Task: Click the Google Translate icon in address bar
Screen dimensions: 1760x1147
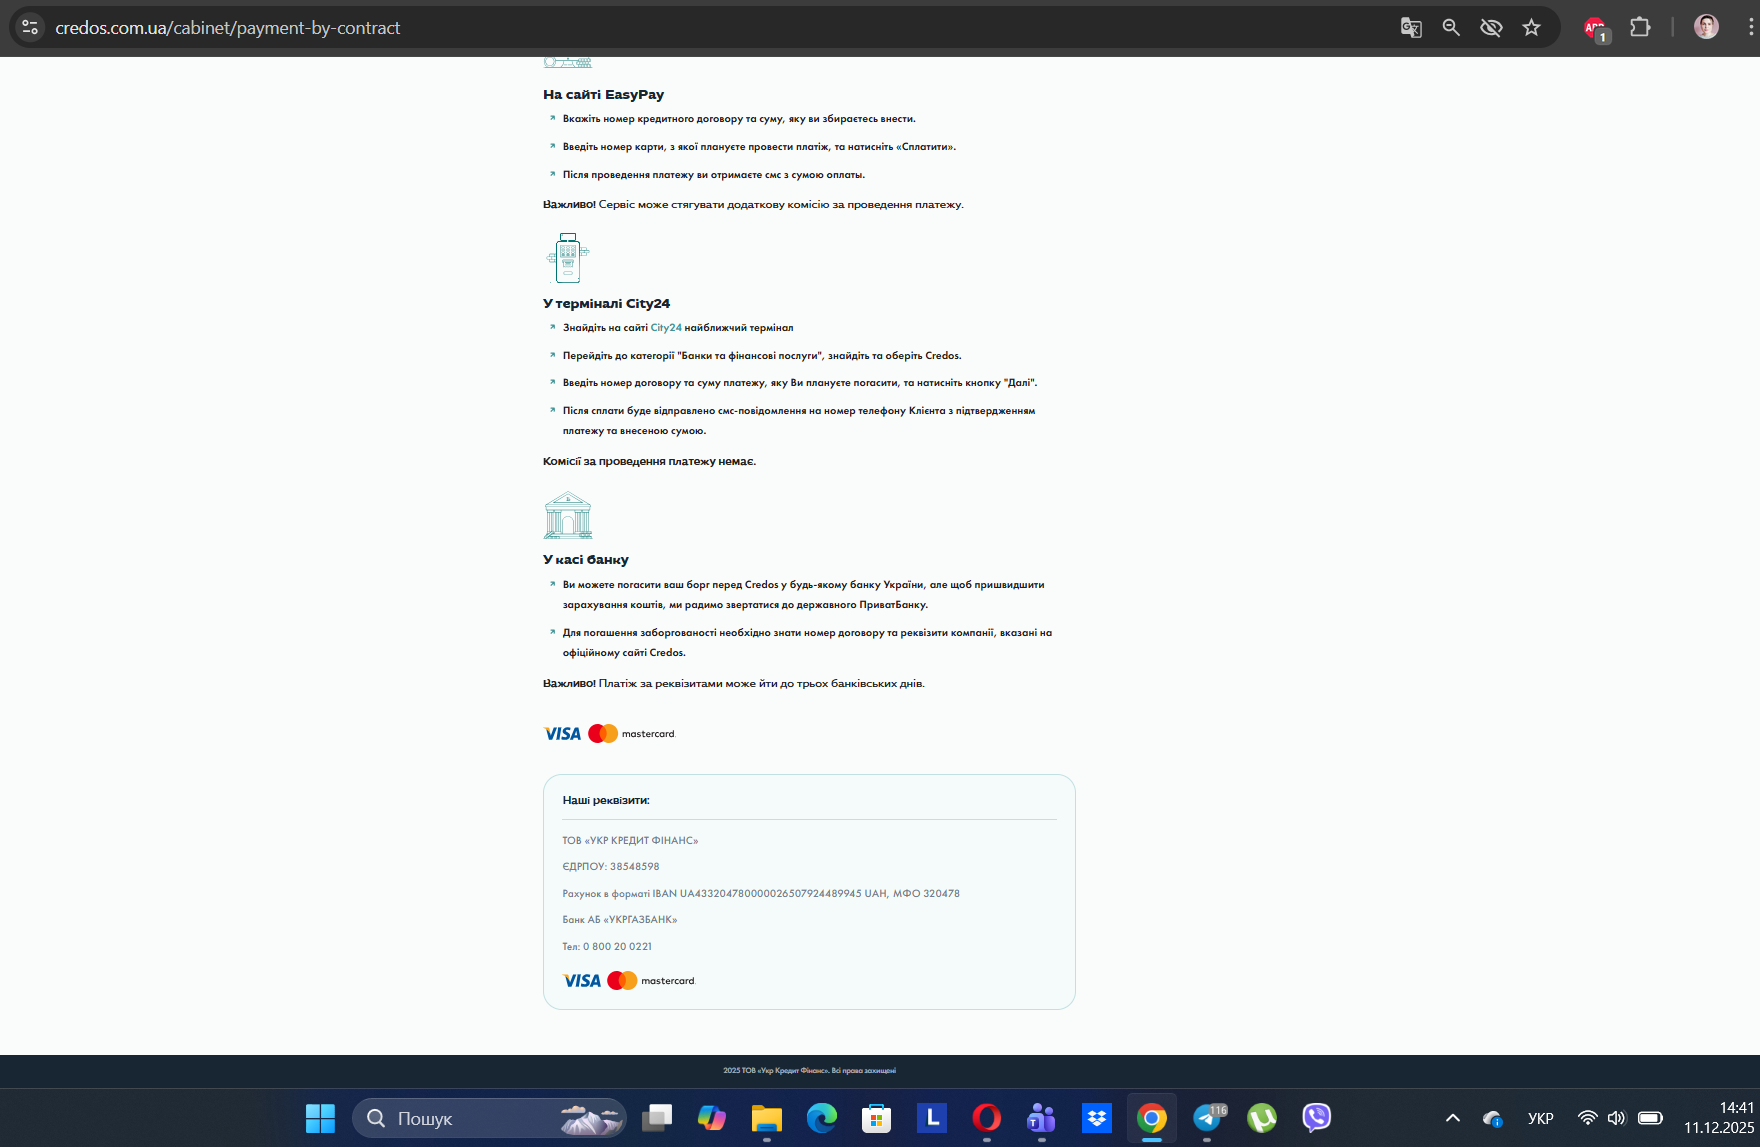Action: pyautogui.click(x=1411, y=28)
